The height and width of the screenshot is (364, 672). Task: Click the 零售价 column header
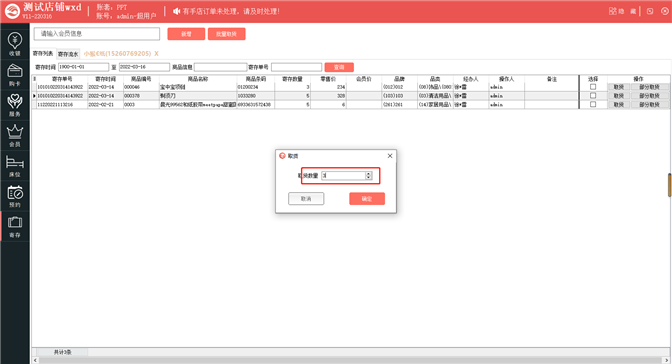coord(328,79)
